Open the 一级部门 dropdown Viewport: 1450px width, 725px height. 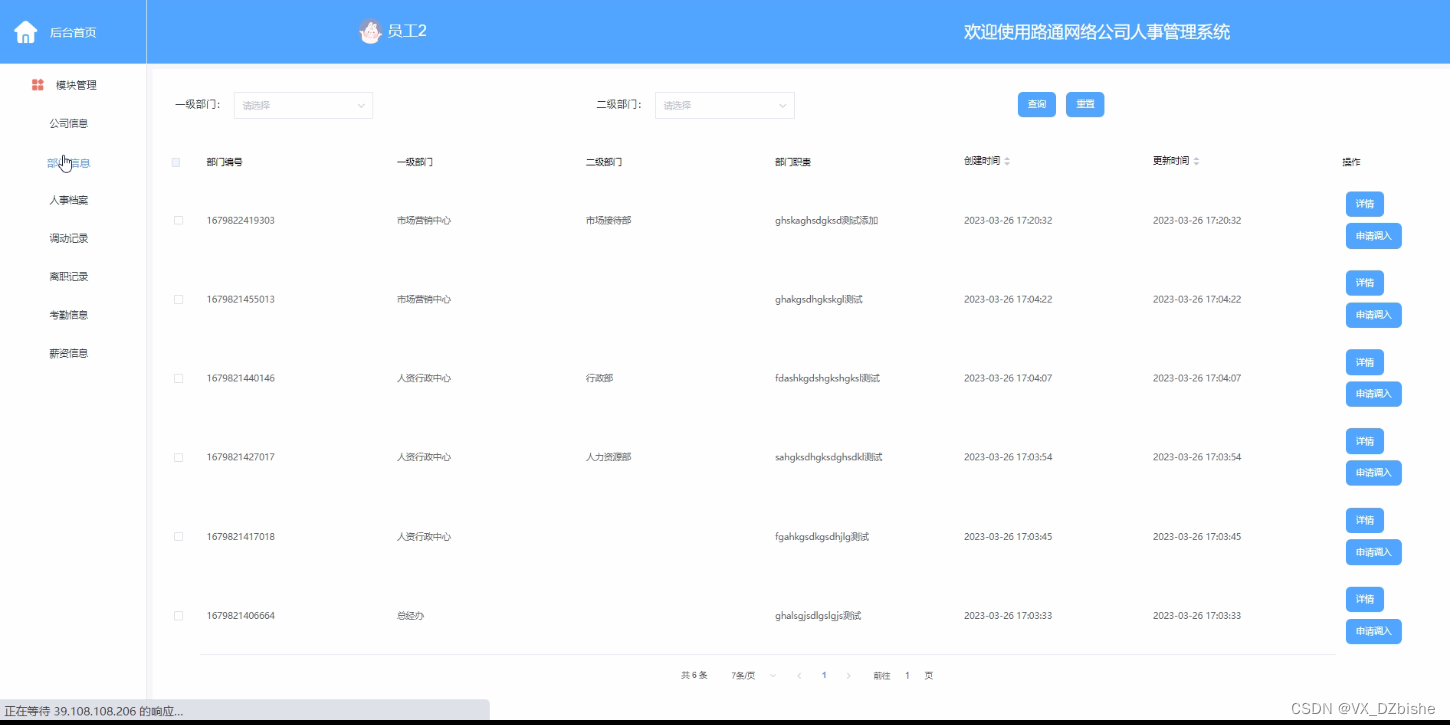tap(303, 105)
